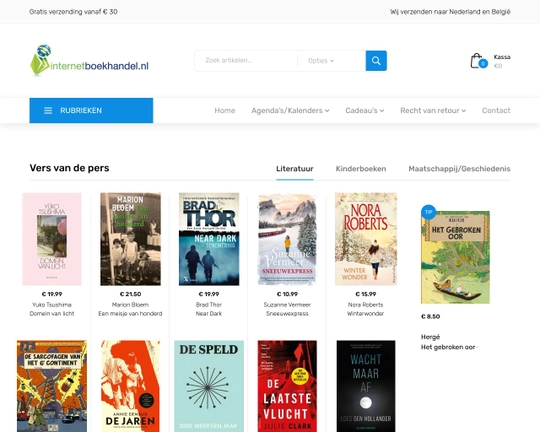Click the Suzanne Vermeer Sneeuwexpress title link

[x=287, y=314]
